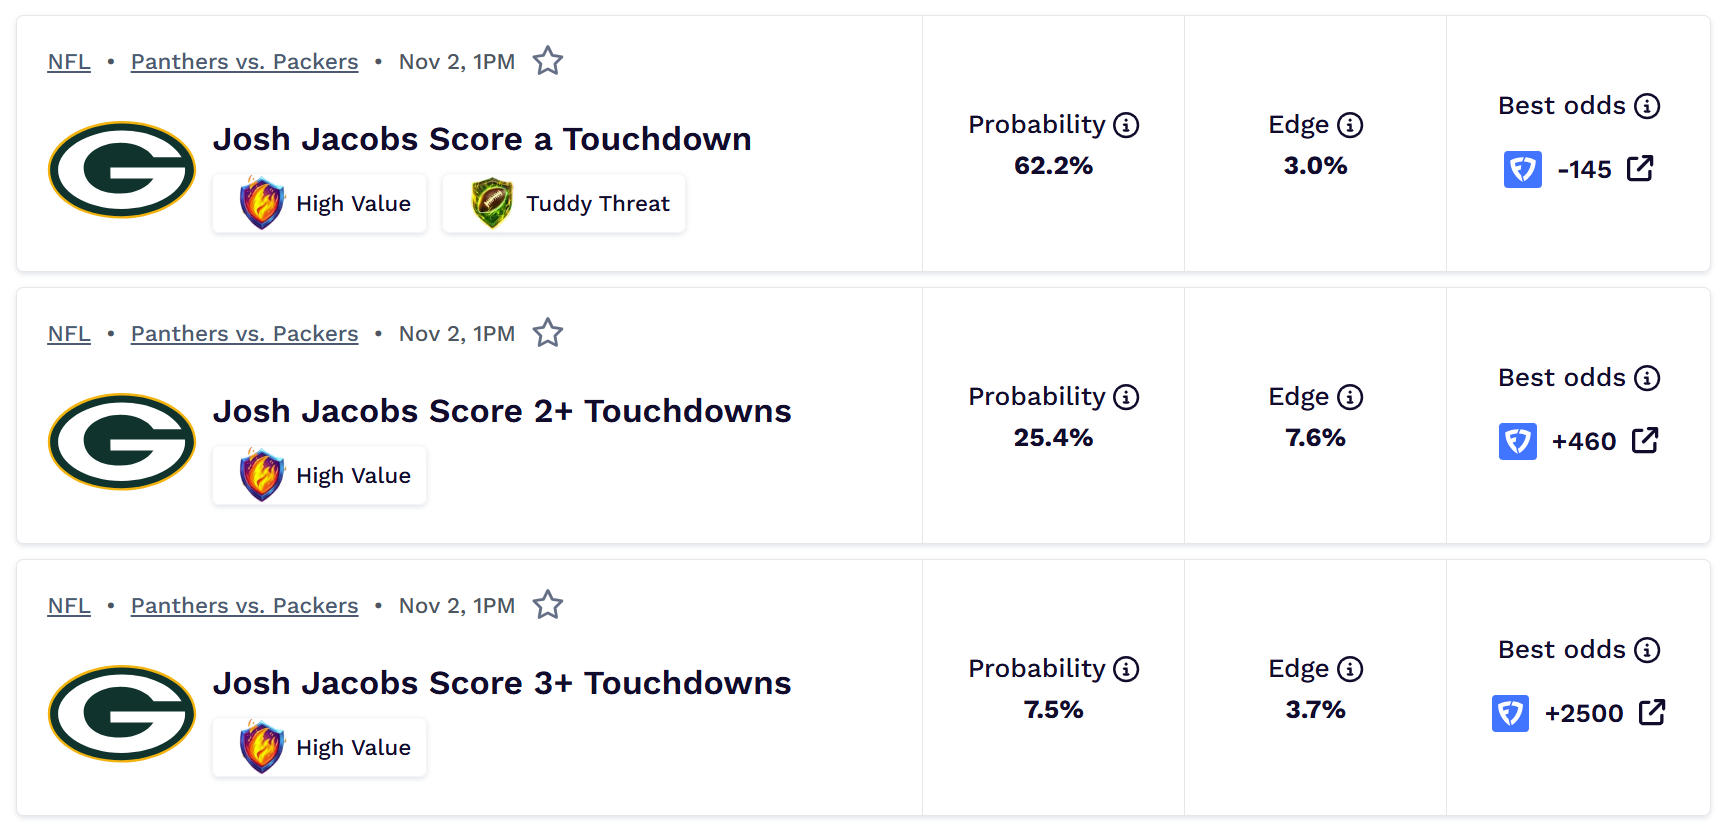This screenshot has width=1721, height=828.
Task: Toggle star on Josh Jacobs 3+ Touchdowns card
Action: click(548, 605)
